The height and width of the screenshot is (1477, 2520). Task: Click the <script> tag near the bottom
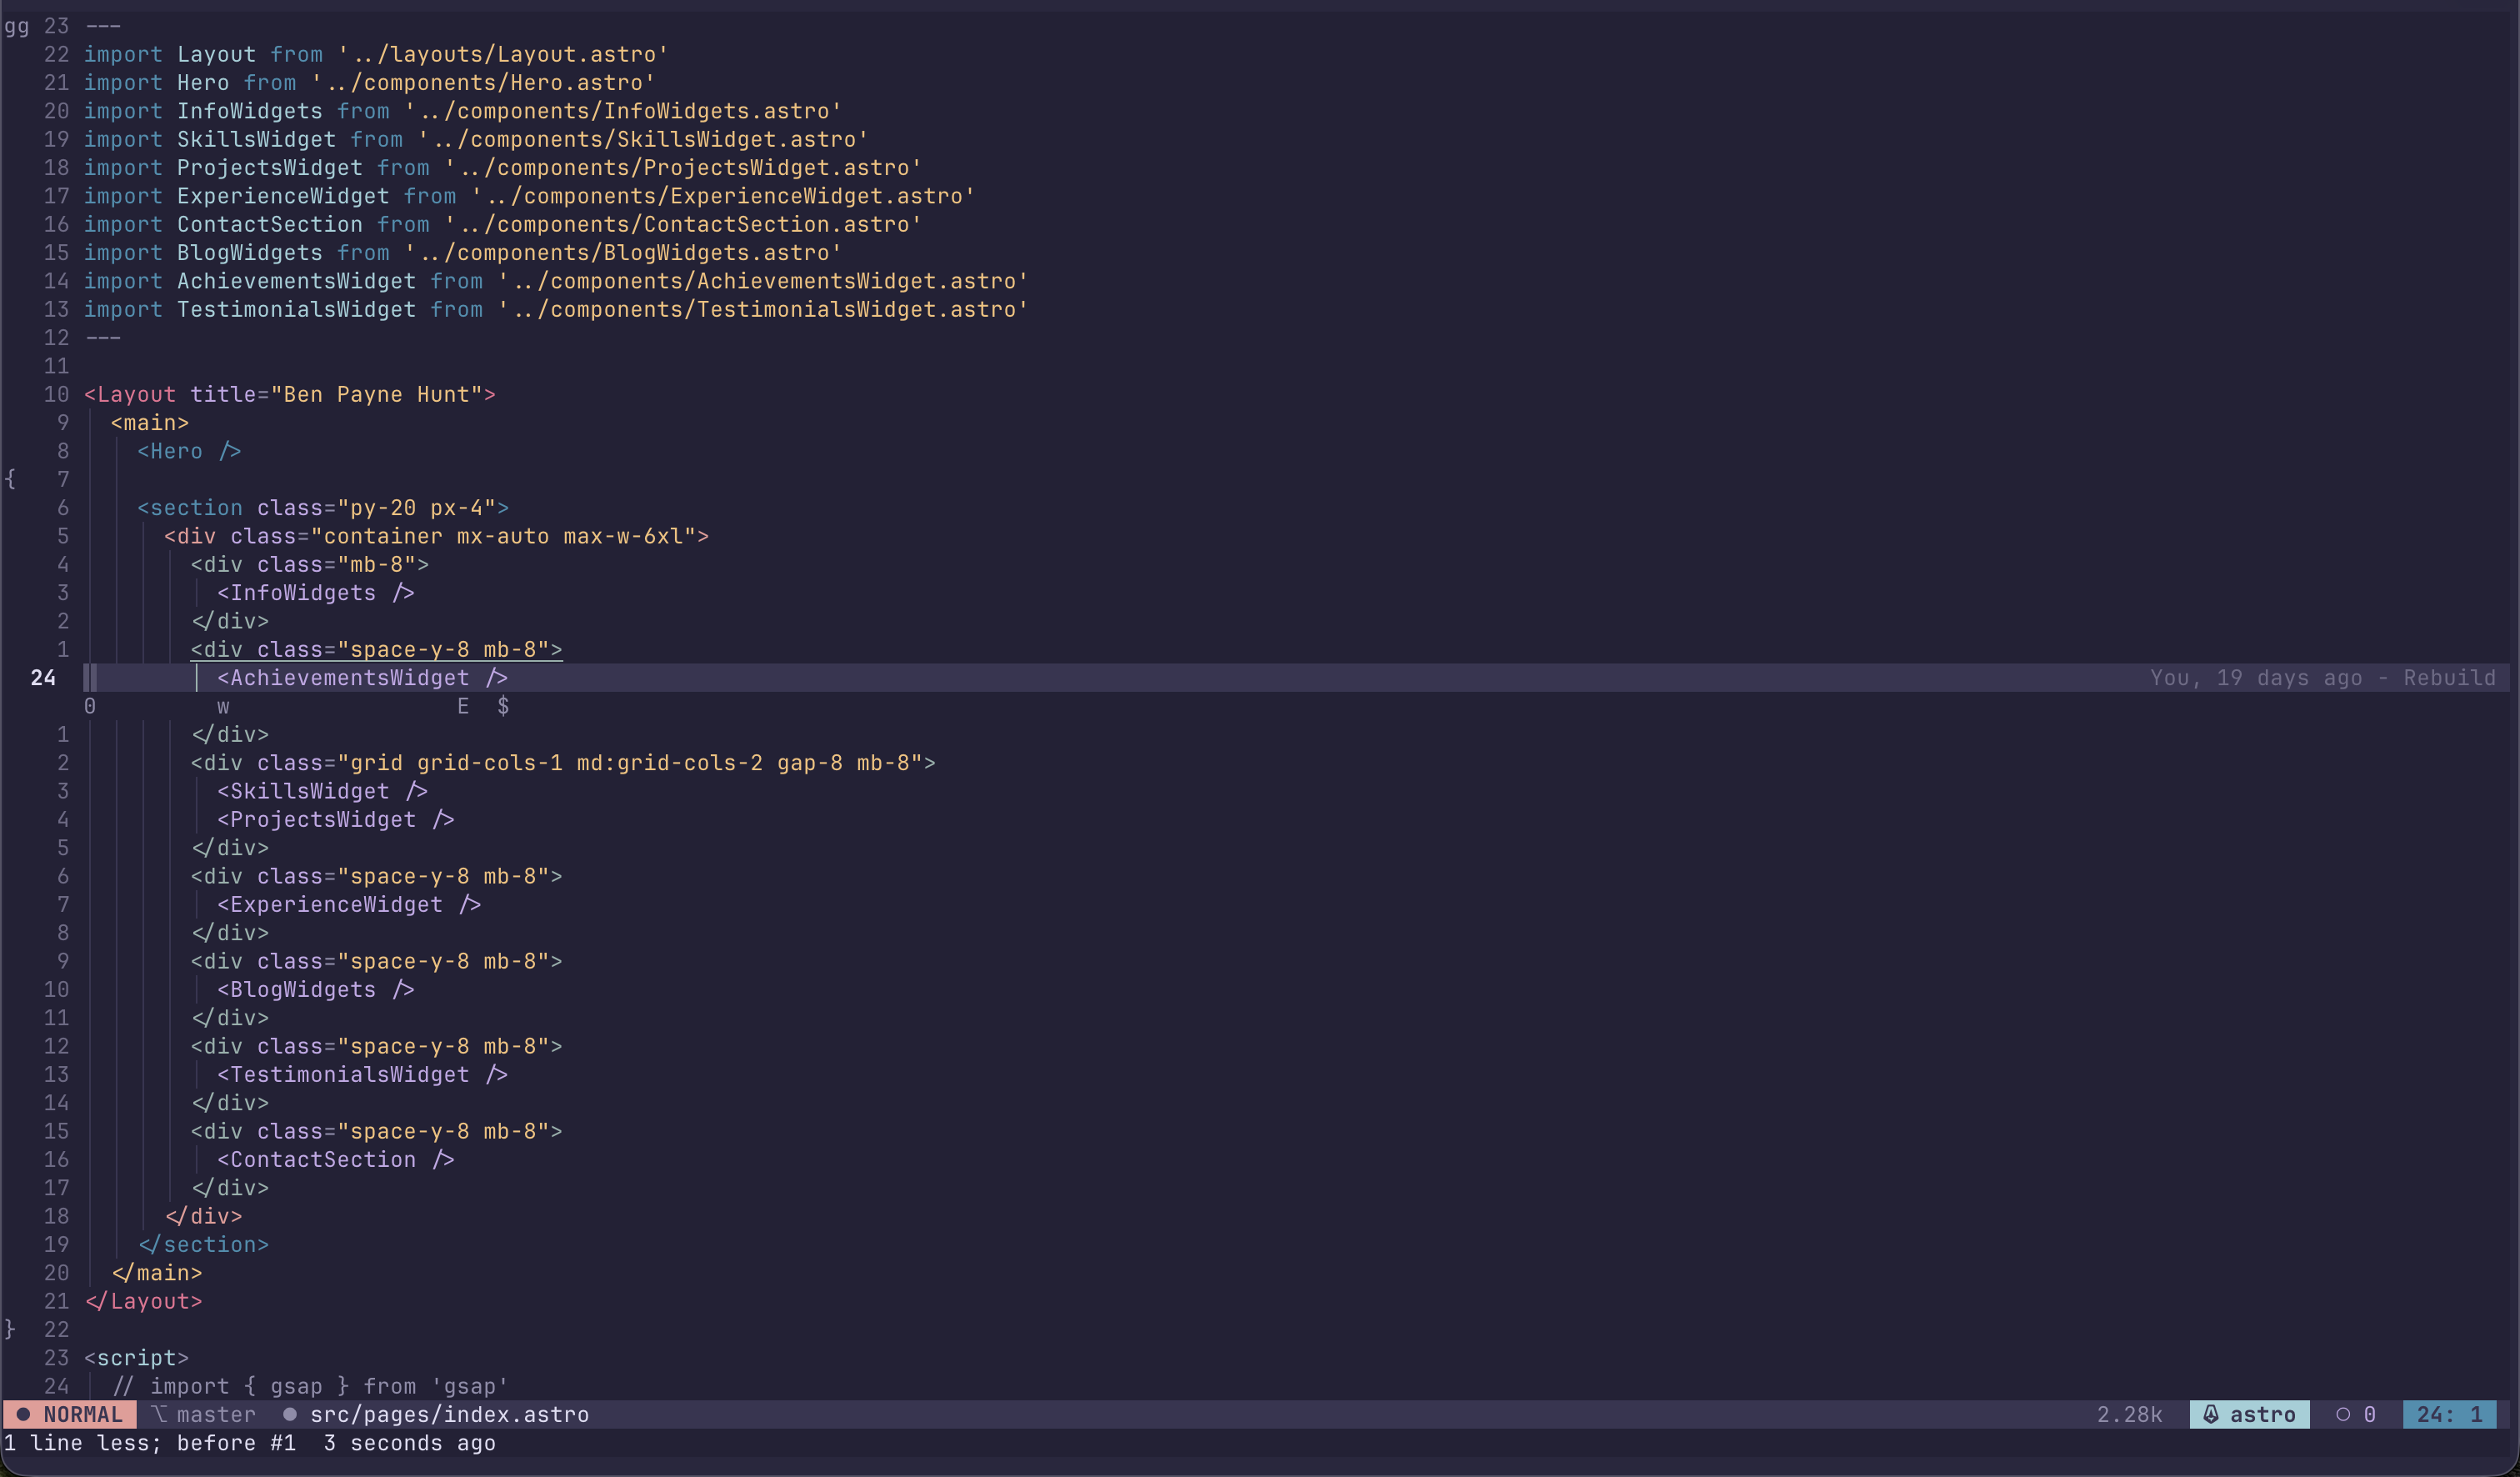(x=136, y=1358)
